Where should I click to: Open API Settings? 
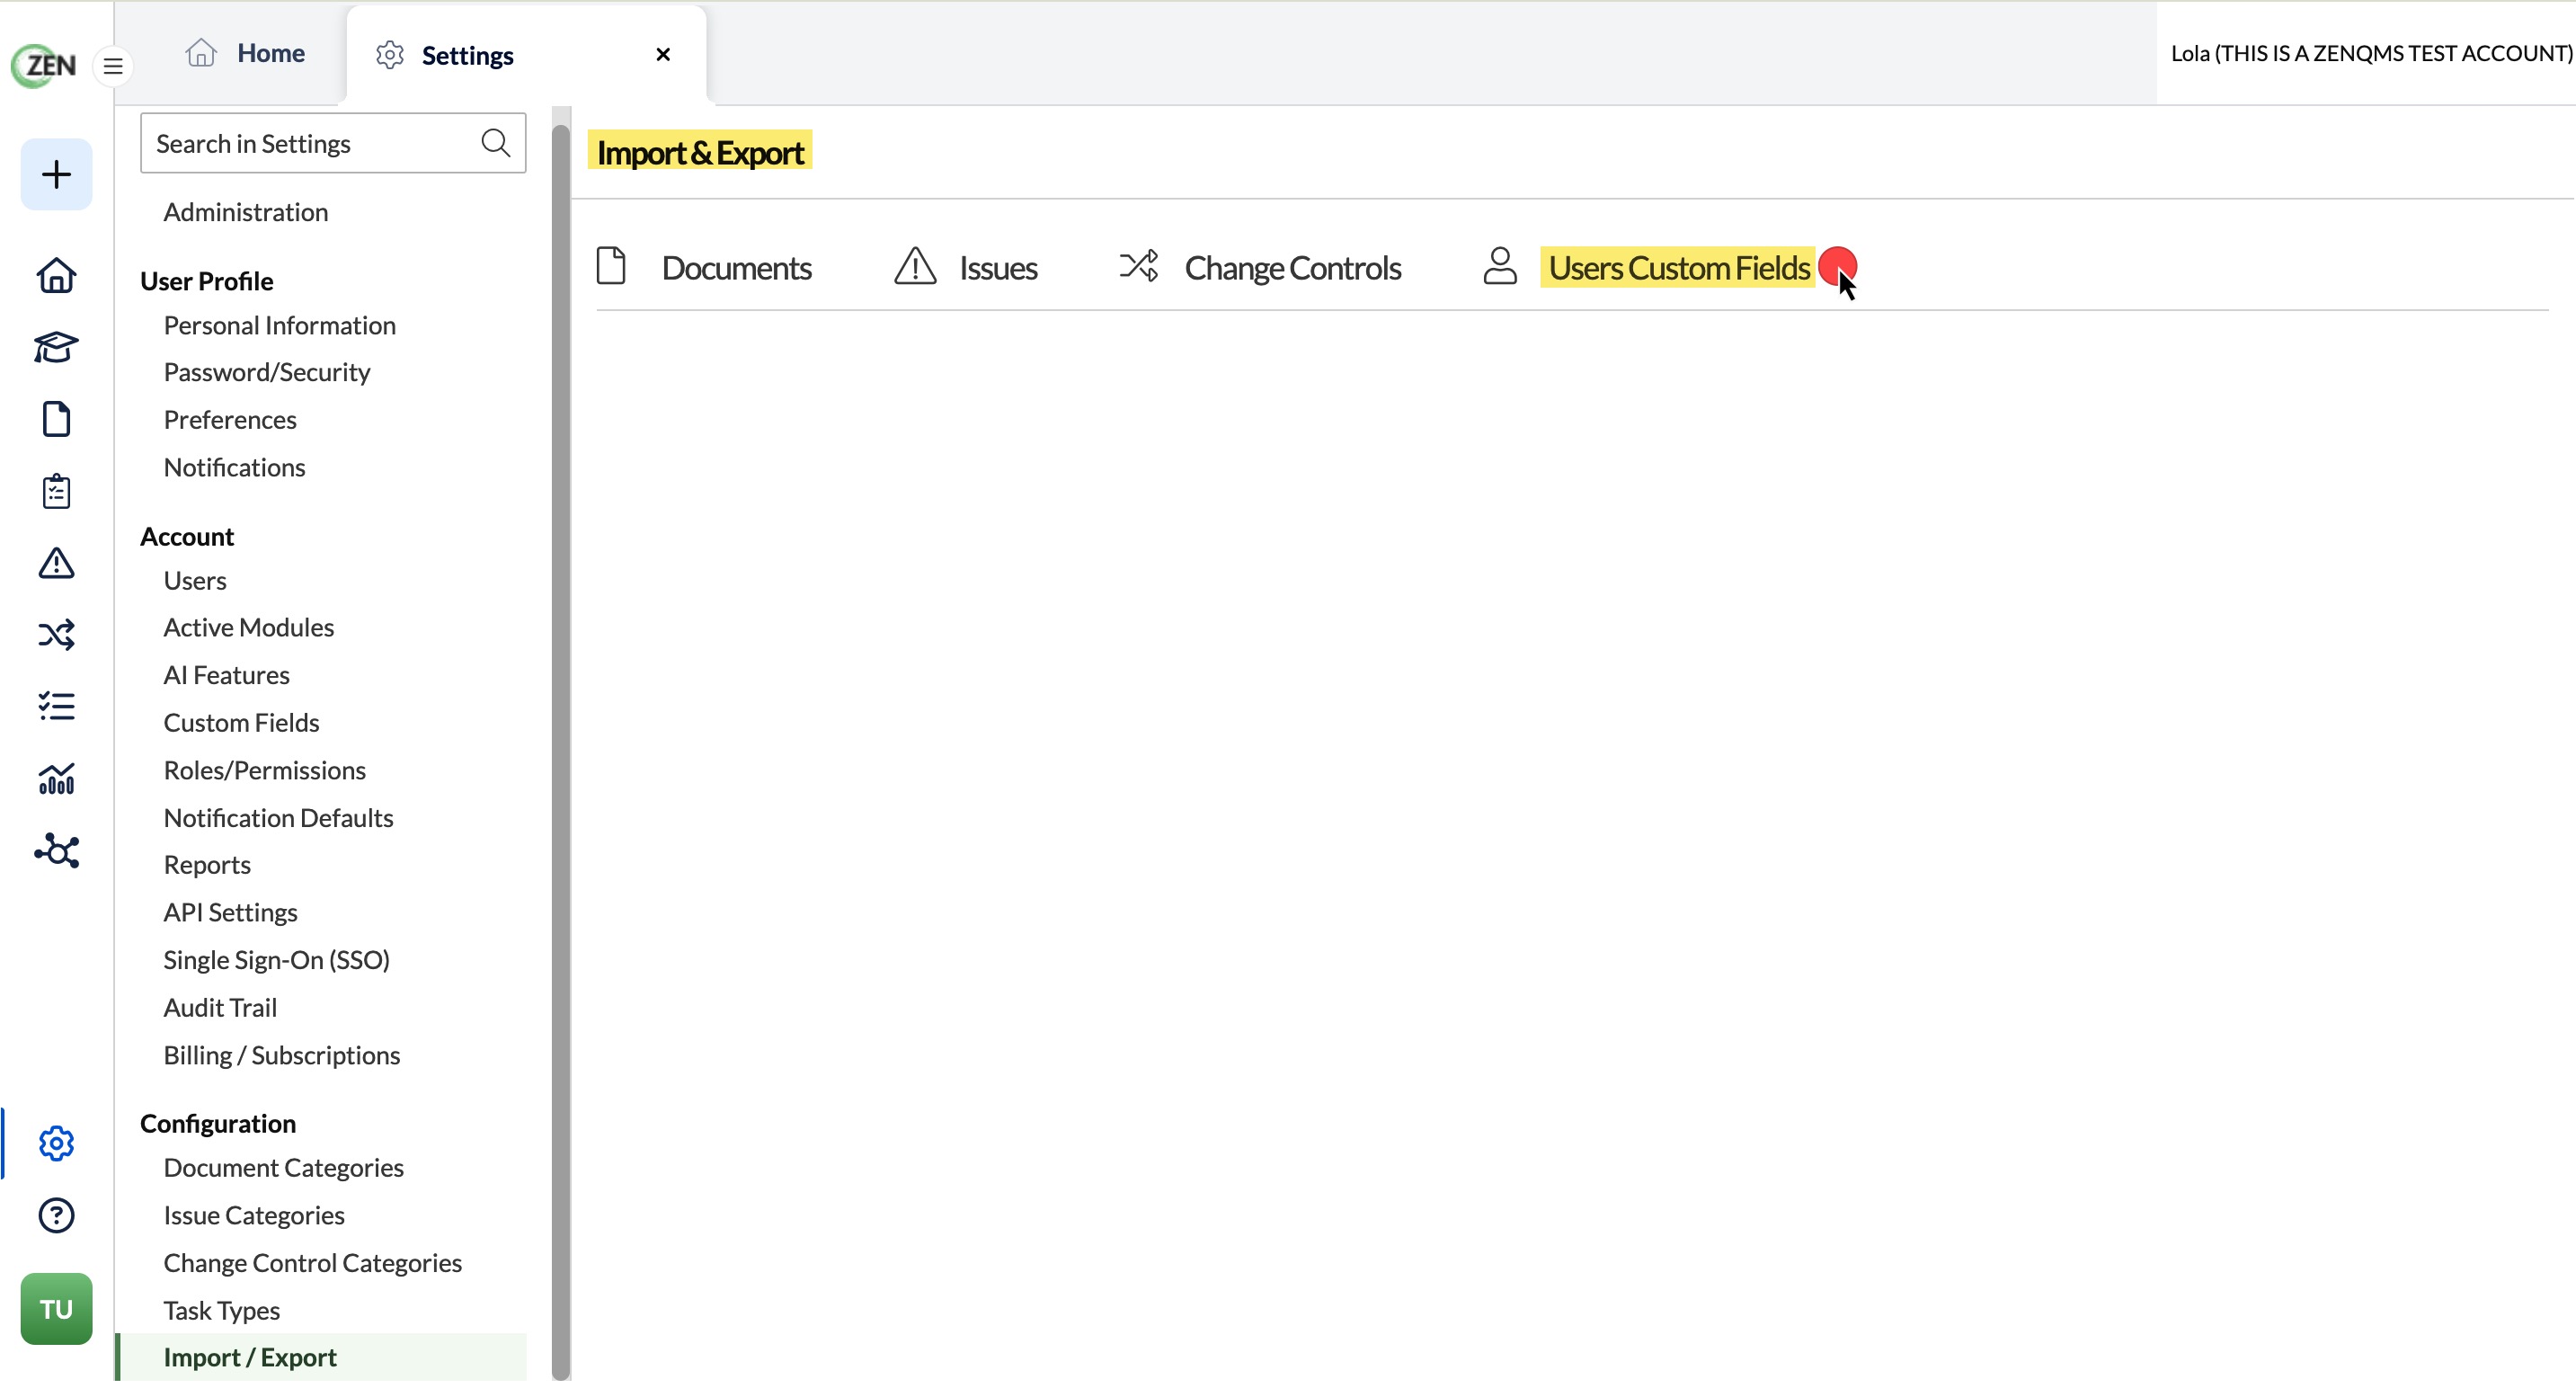click(x=231, y=913)
